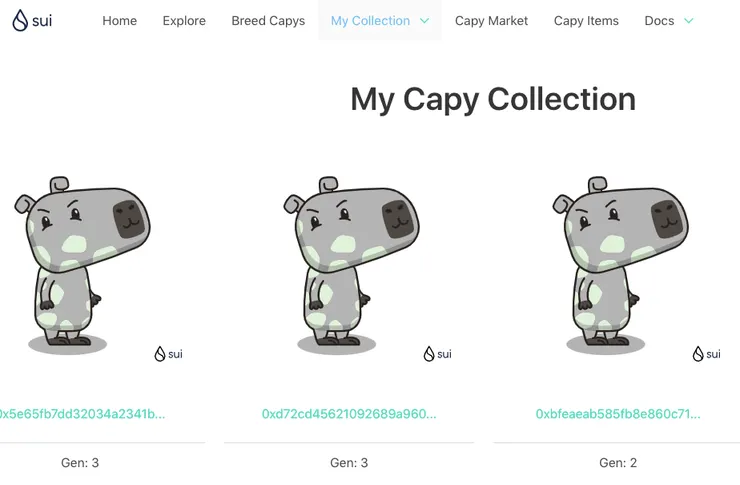Open capy address 0x5e65fb7dd32034a2341b link
740x485 pixels.
pos(81,414)
